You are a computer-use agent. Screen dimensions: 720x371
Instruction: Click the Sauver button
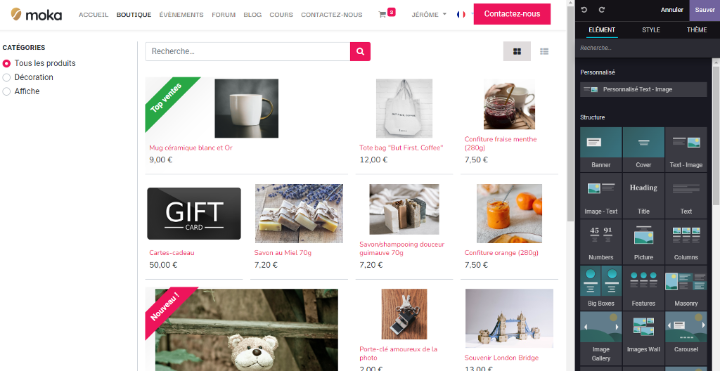coord(704,10)
